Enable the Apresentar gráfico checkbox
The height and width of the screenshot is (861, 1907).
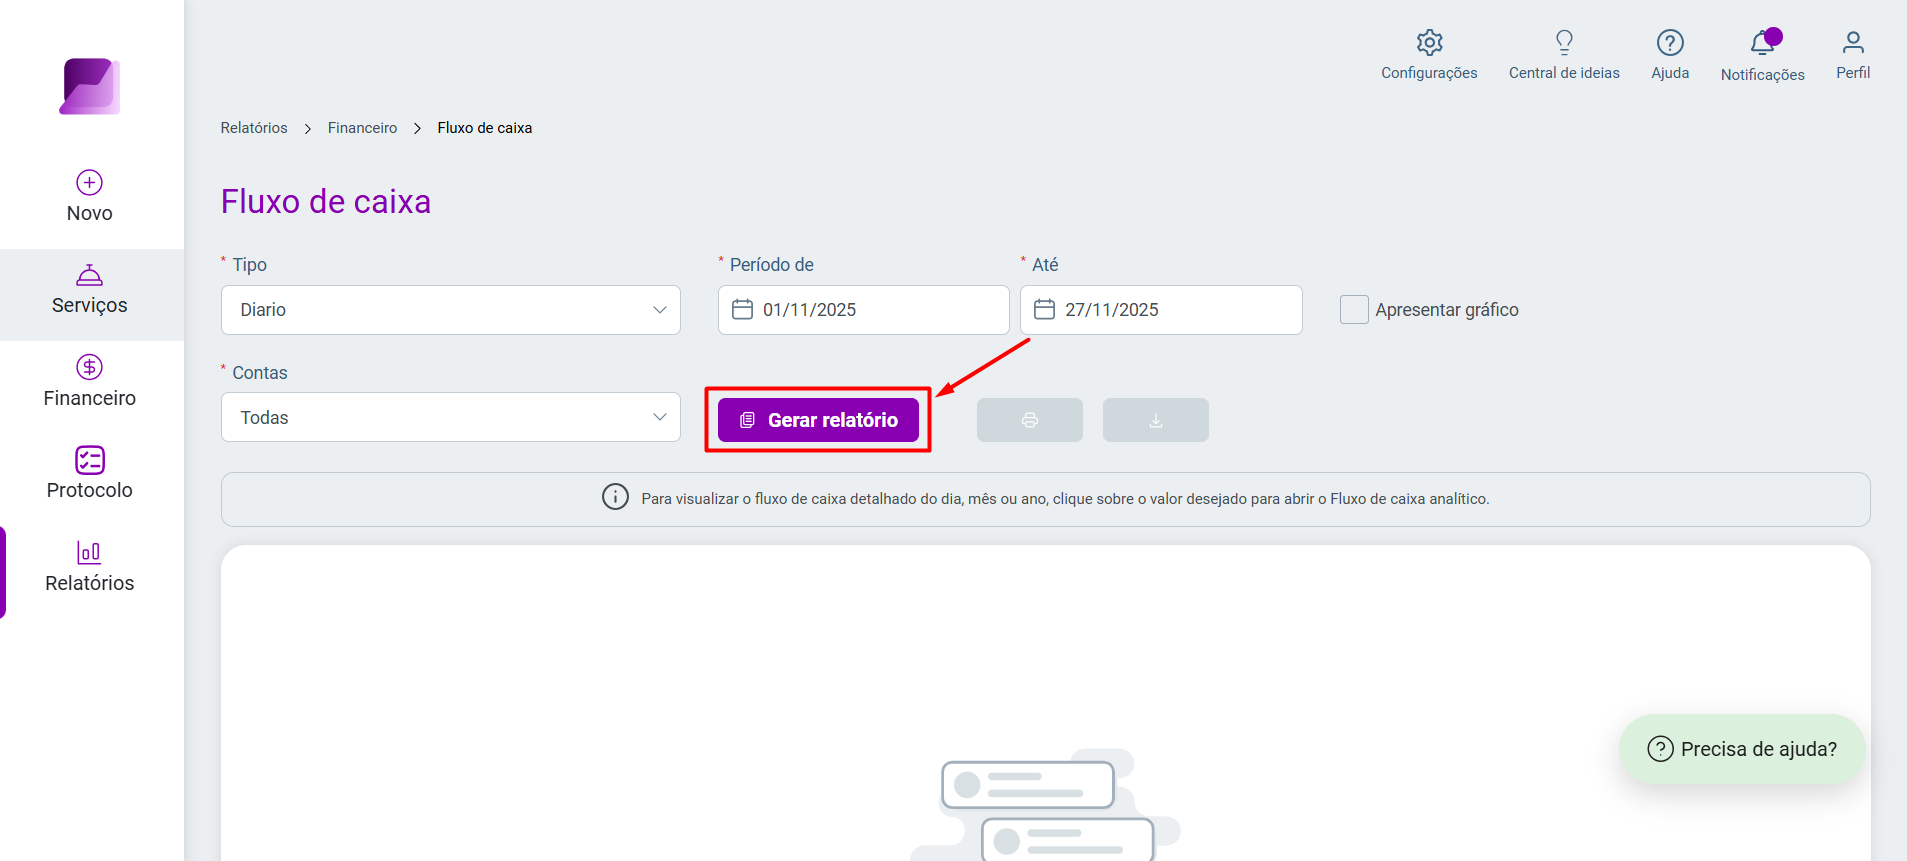(1354, 310)
